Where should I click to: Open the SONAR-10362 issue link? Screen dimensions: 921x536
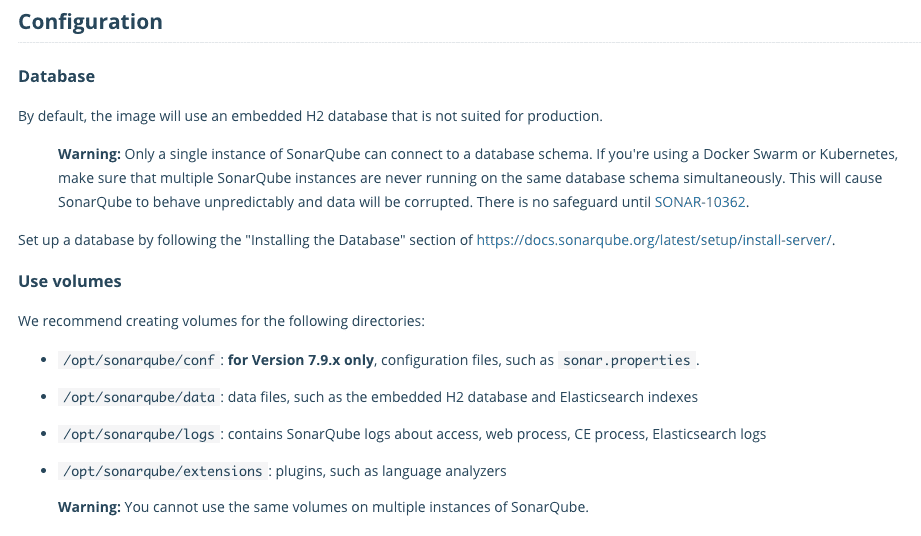pos(700,202)
